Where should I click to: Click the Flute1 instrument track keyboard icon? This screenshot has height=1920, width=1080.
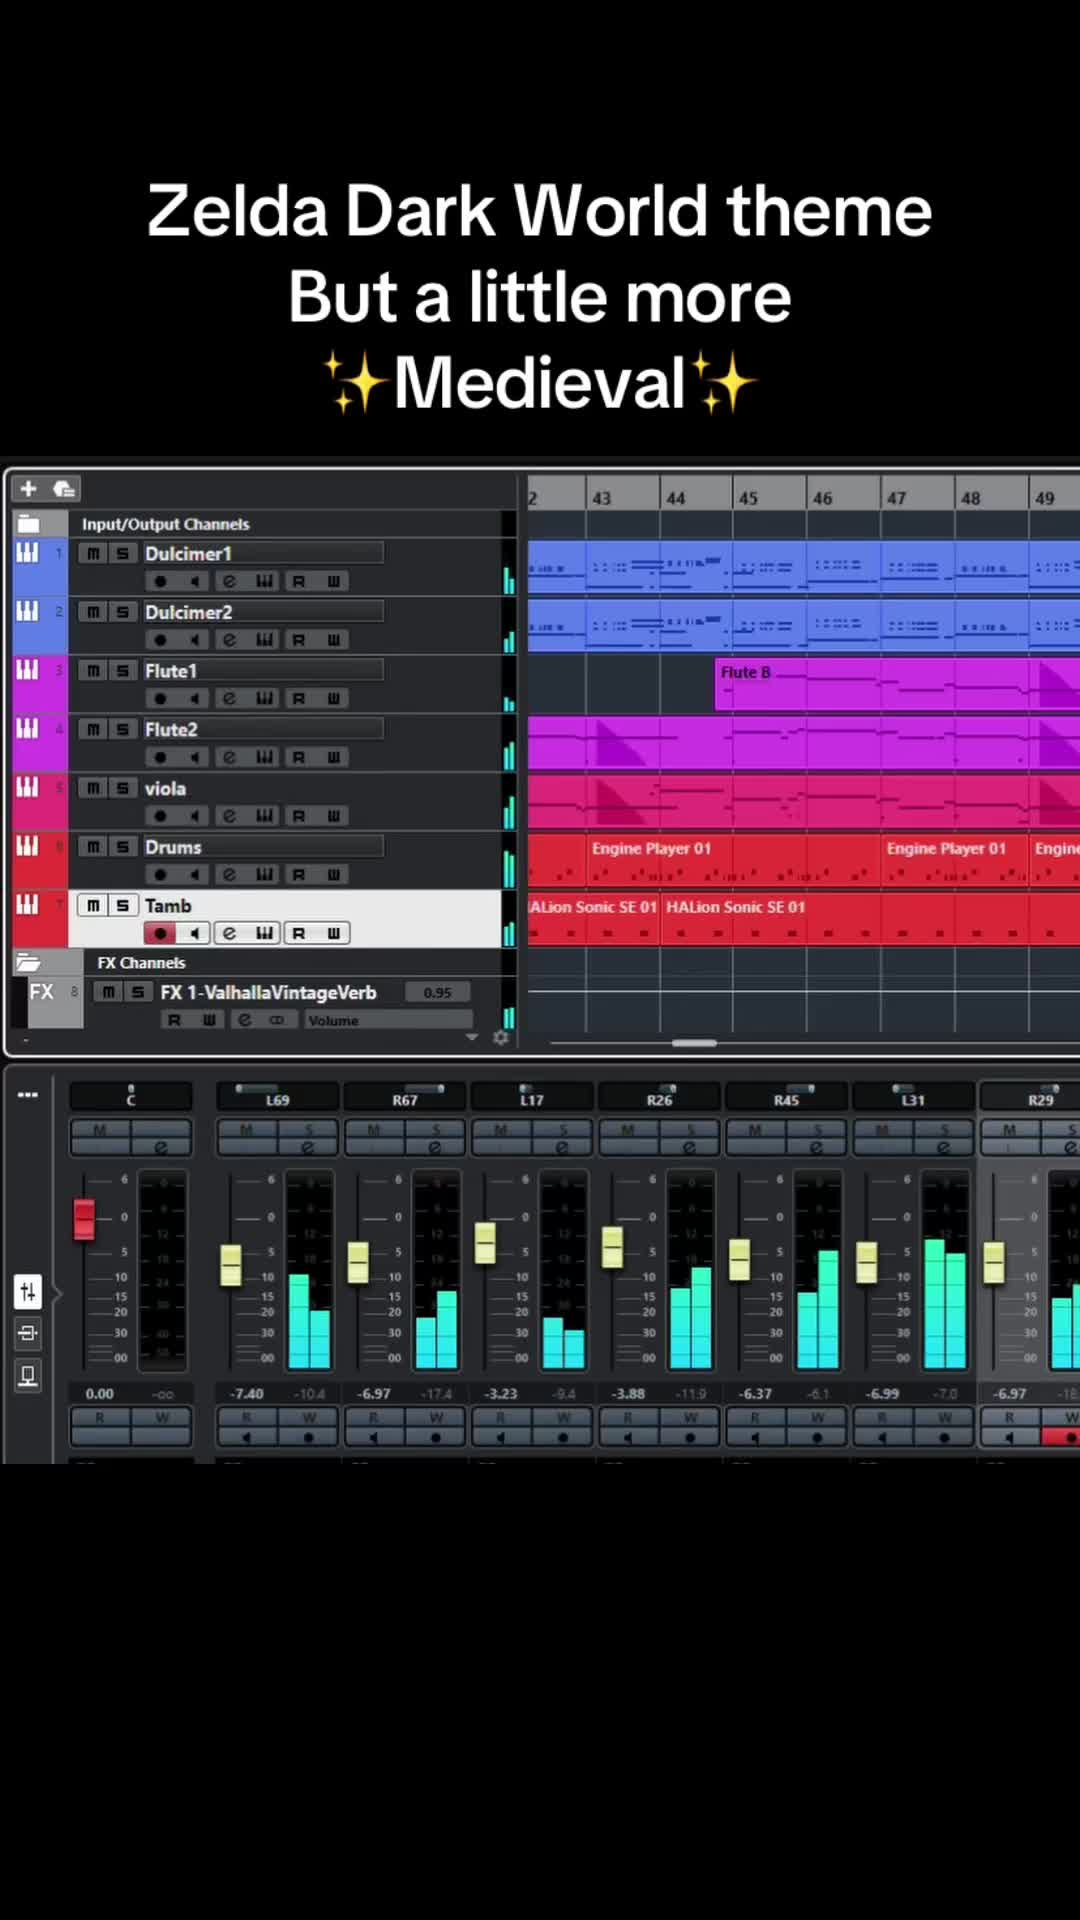click(x=27, y=669)
